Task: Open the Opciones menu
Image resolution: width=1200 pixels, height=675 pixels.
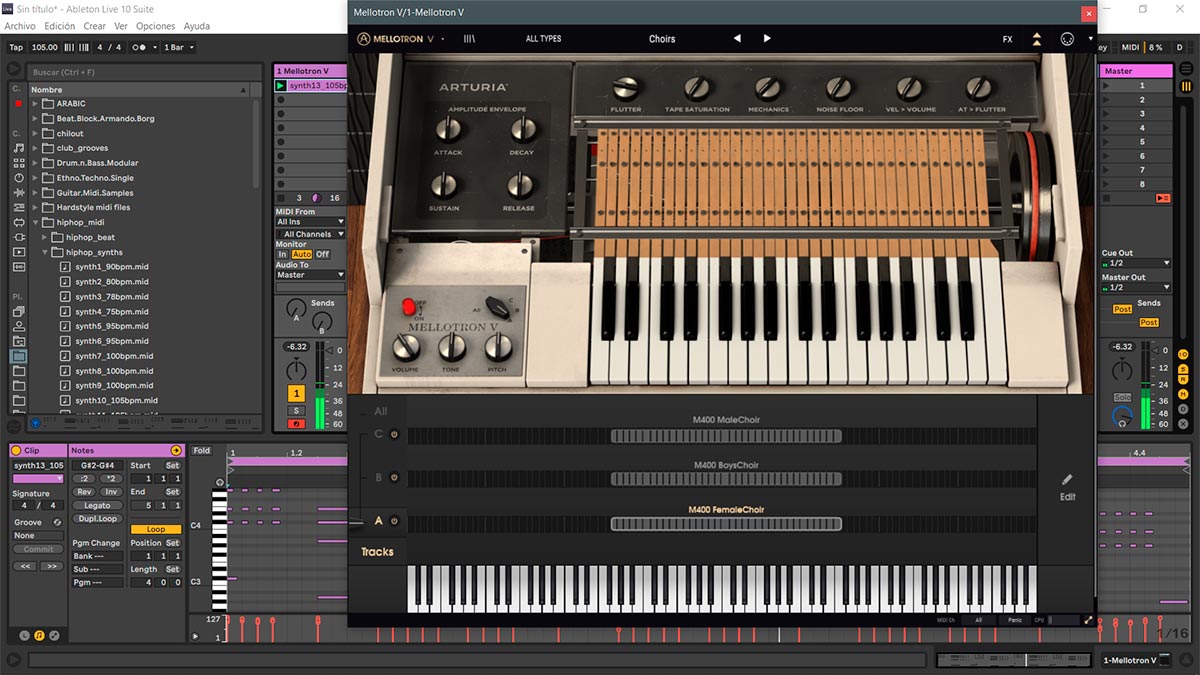Action: pyautogui.click(x=155, y=26)
